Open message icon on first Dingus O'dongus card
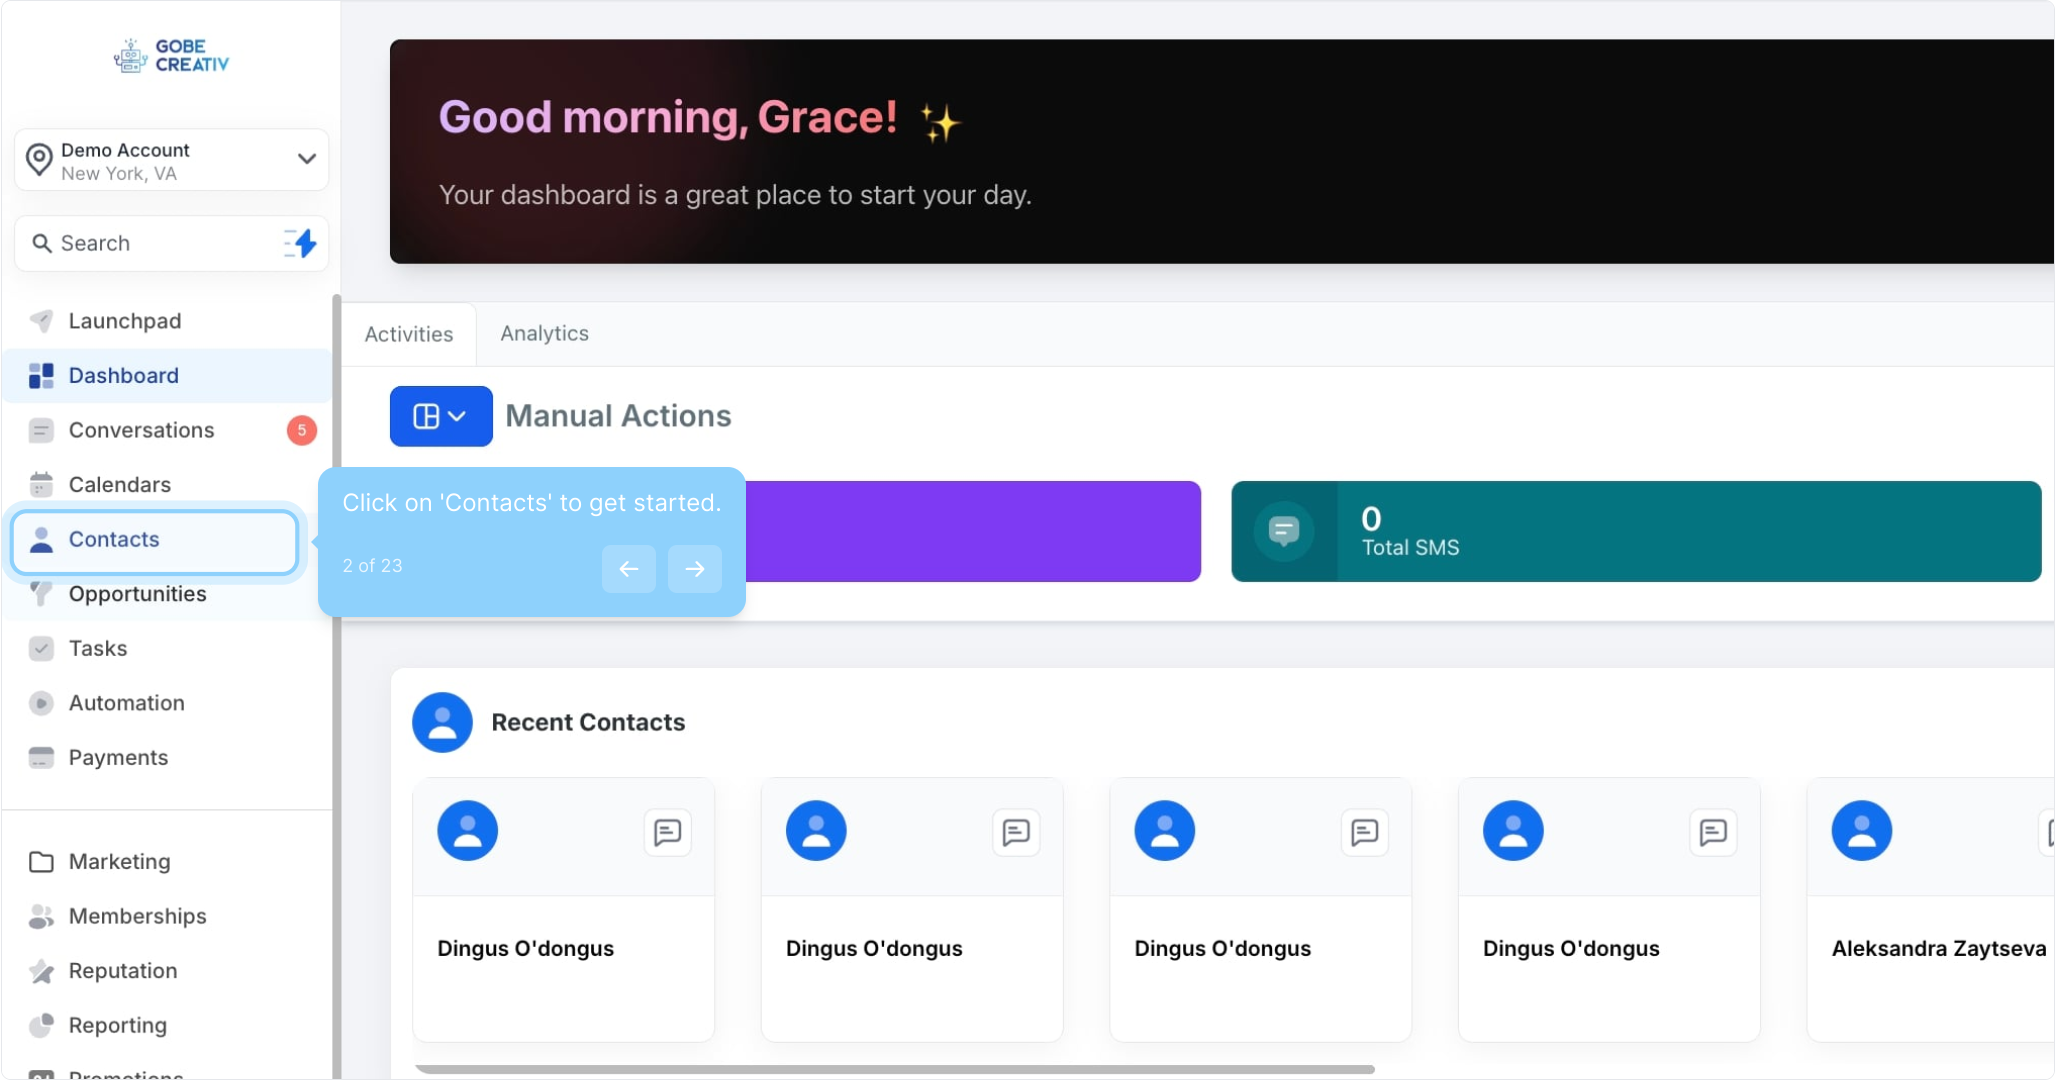The width and height of the screenshot is (2056, 1080). click(x=667, y=832)
